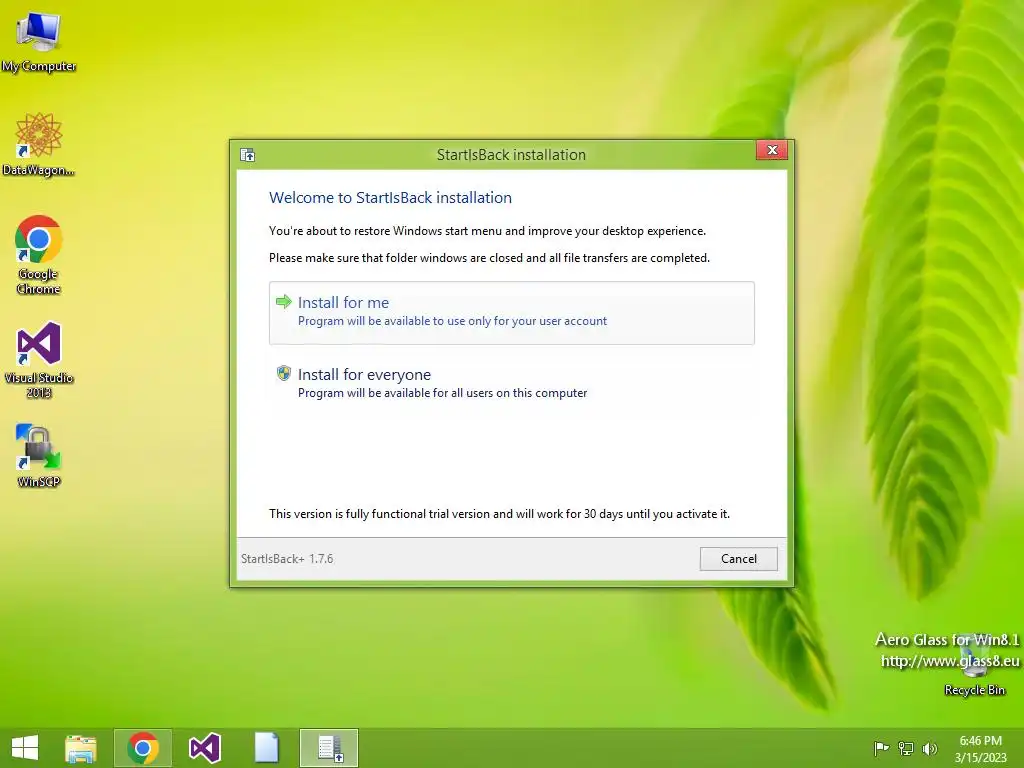Select the WinSCP desktop shortcut
The width and height of the screenshot is (1024, 768).
click(x=39, y=456)
